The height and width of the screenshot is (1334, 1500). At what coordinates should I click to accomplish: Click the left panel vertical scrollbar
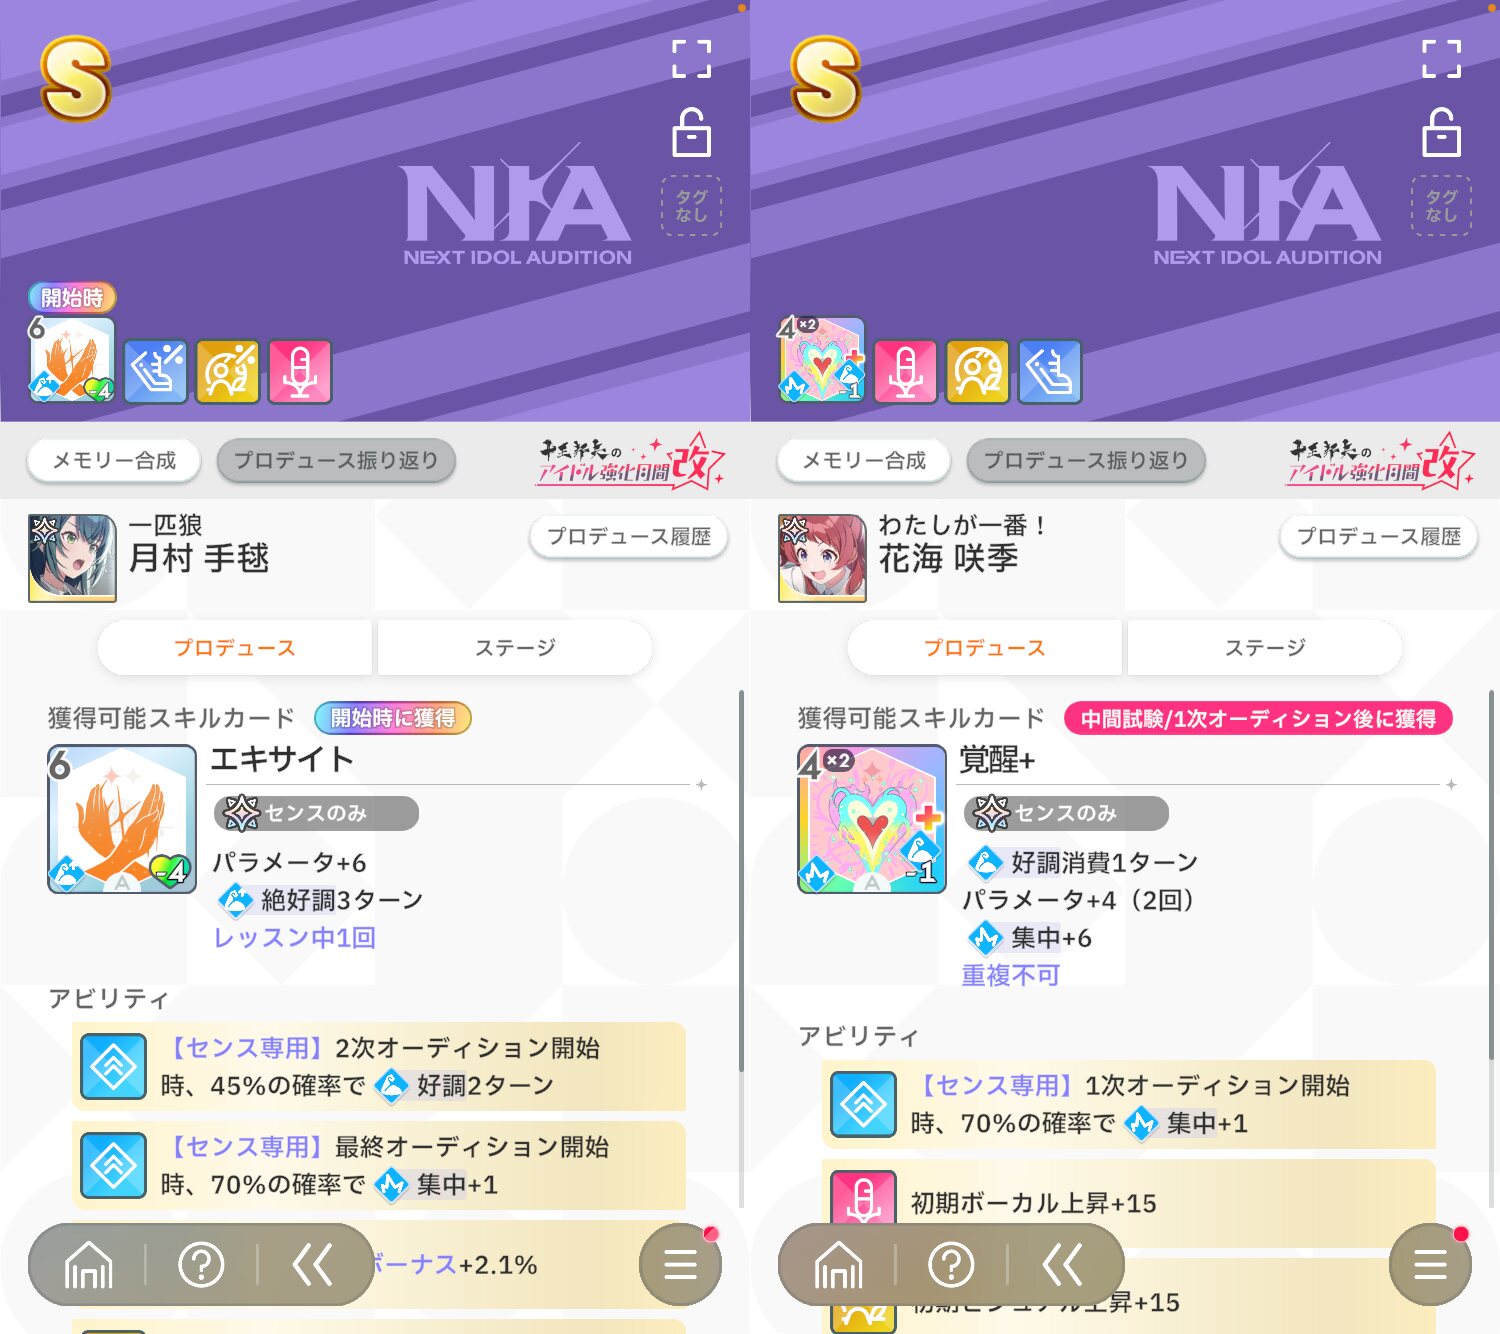pos(741,880)
